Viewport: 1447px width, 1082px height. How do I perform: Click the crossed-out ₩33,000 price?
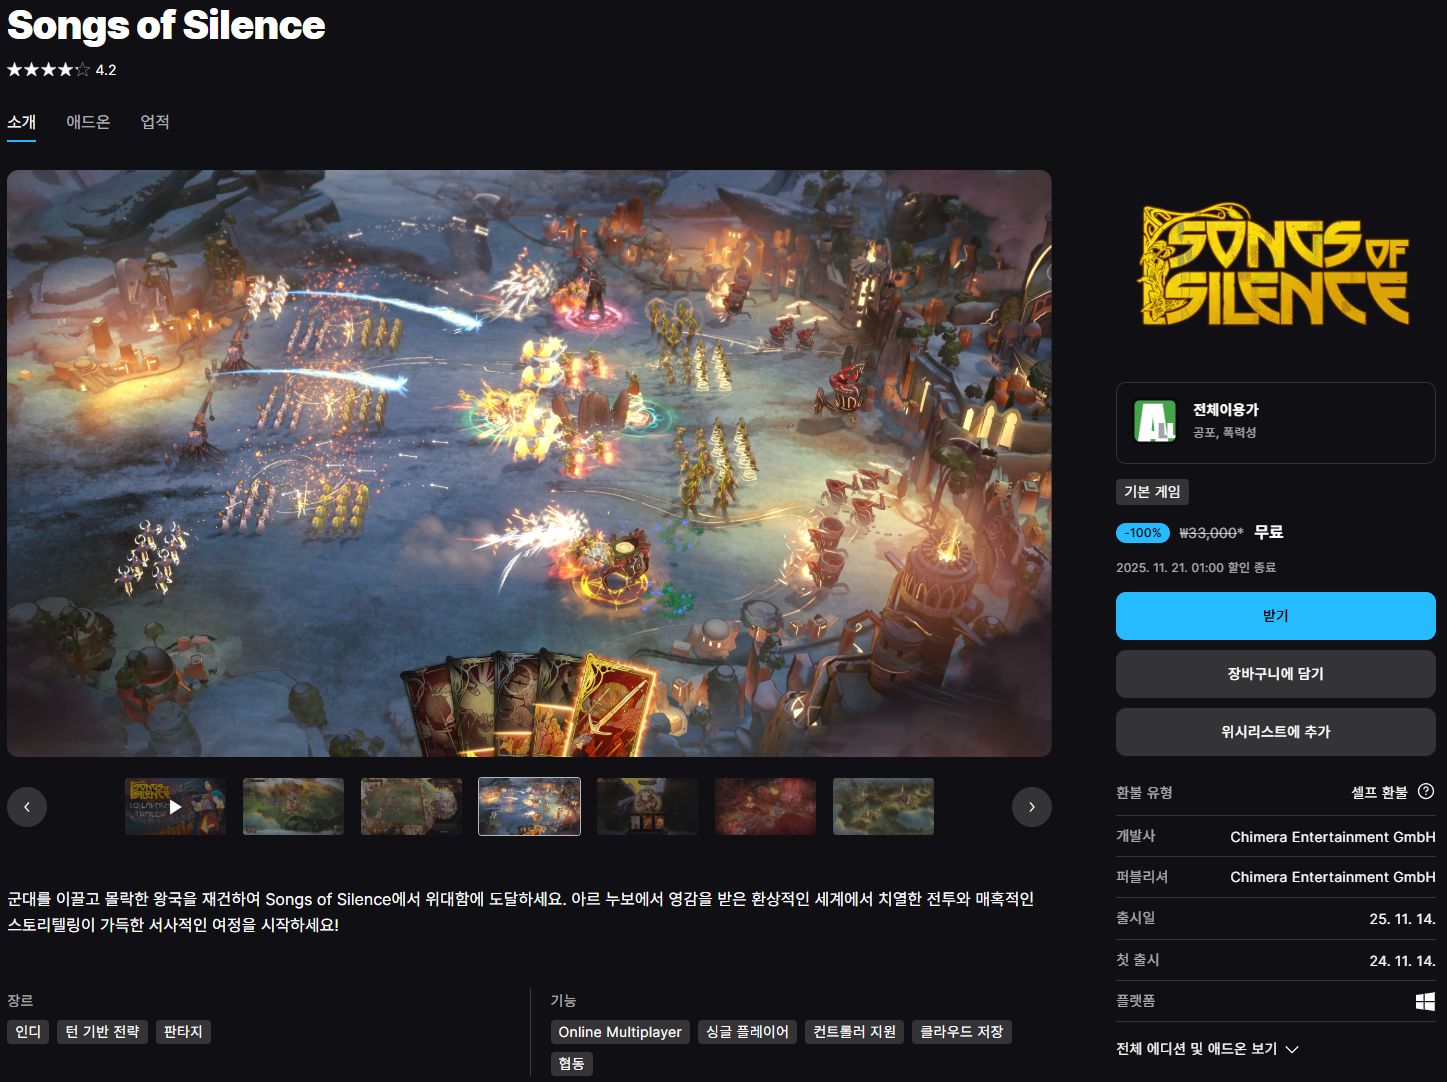pyautogui.click(x=1211, y=533)
